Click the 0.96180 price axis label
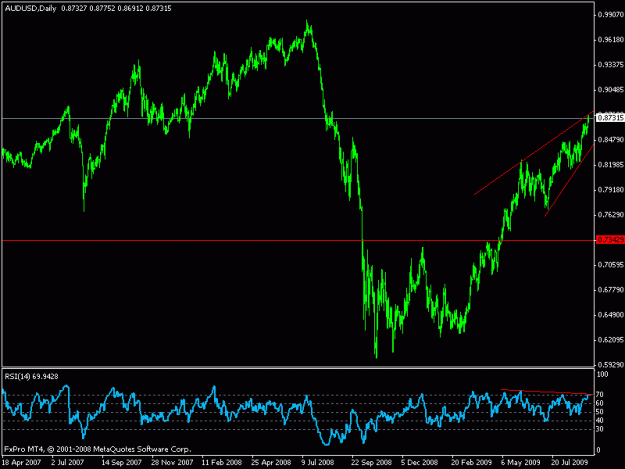This screenshot has width=625, height=469. [x=611, y=40]
